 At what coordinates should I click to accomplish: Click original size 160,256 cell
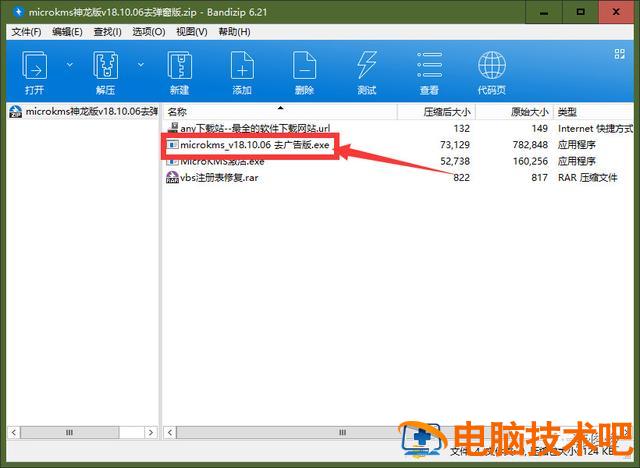[530, 161]
